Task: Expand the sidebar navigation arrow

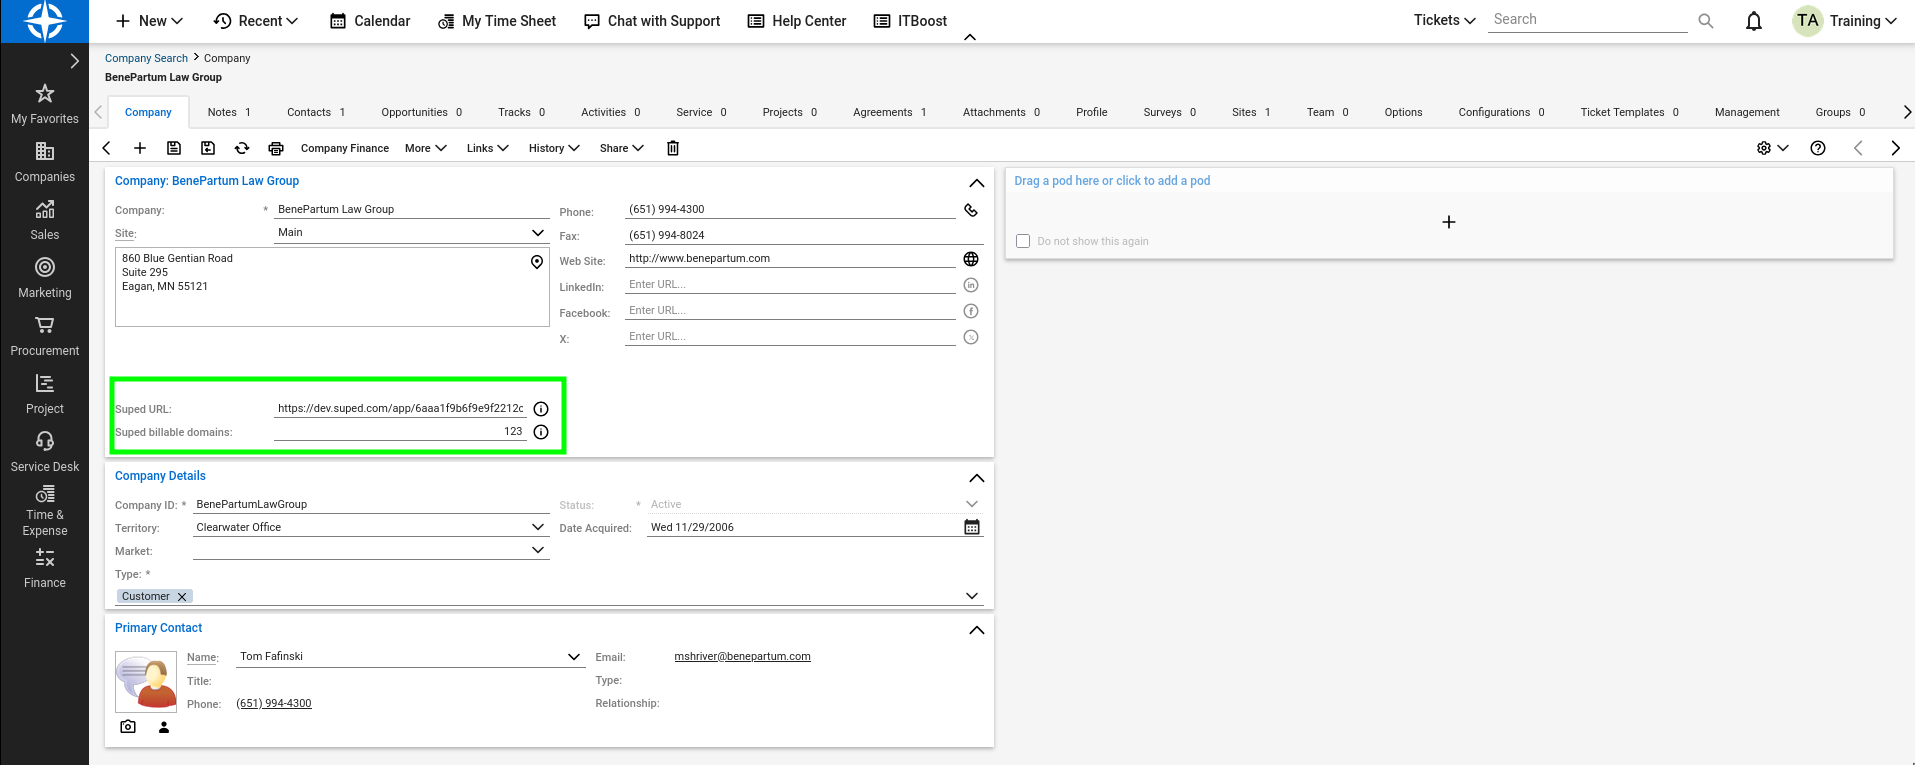Action: 74,61
